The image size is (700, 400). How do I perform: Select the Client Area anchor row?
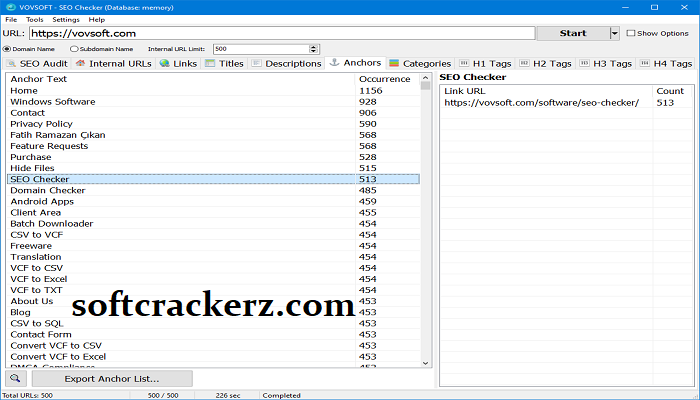click(213, 212)
